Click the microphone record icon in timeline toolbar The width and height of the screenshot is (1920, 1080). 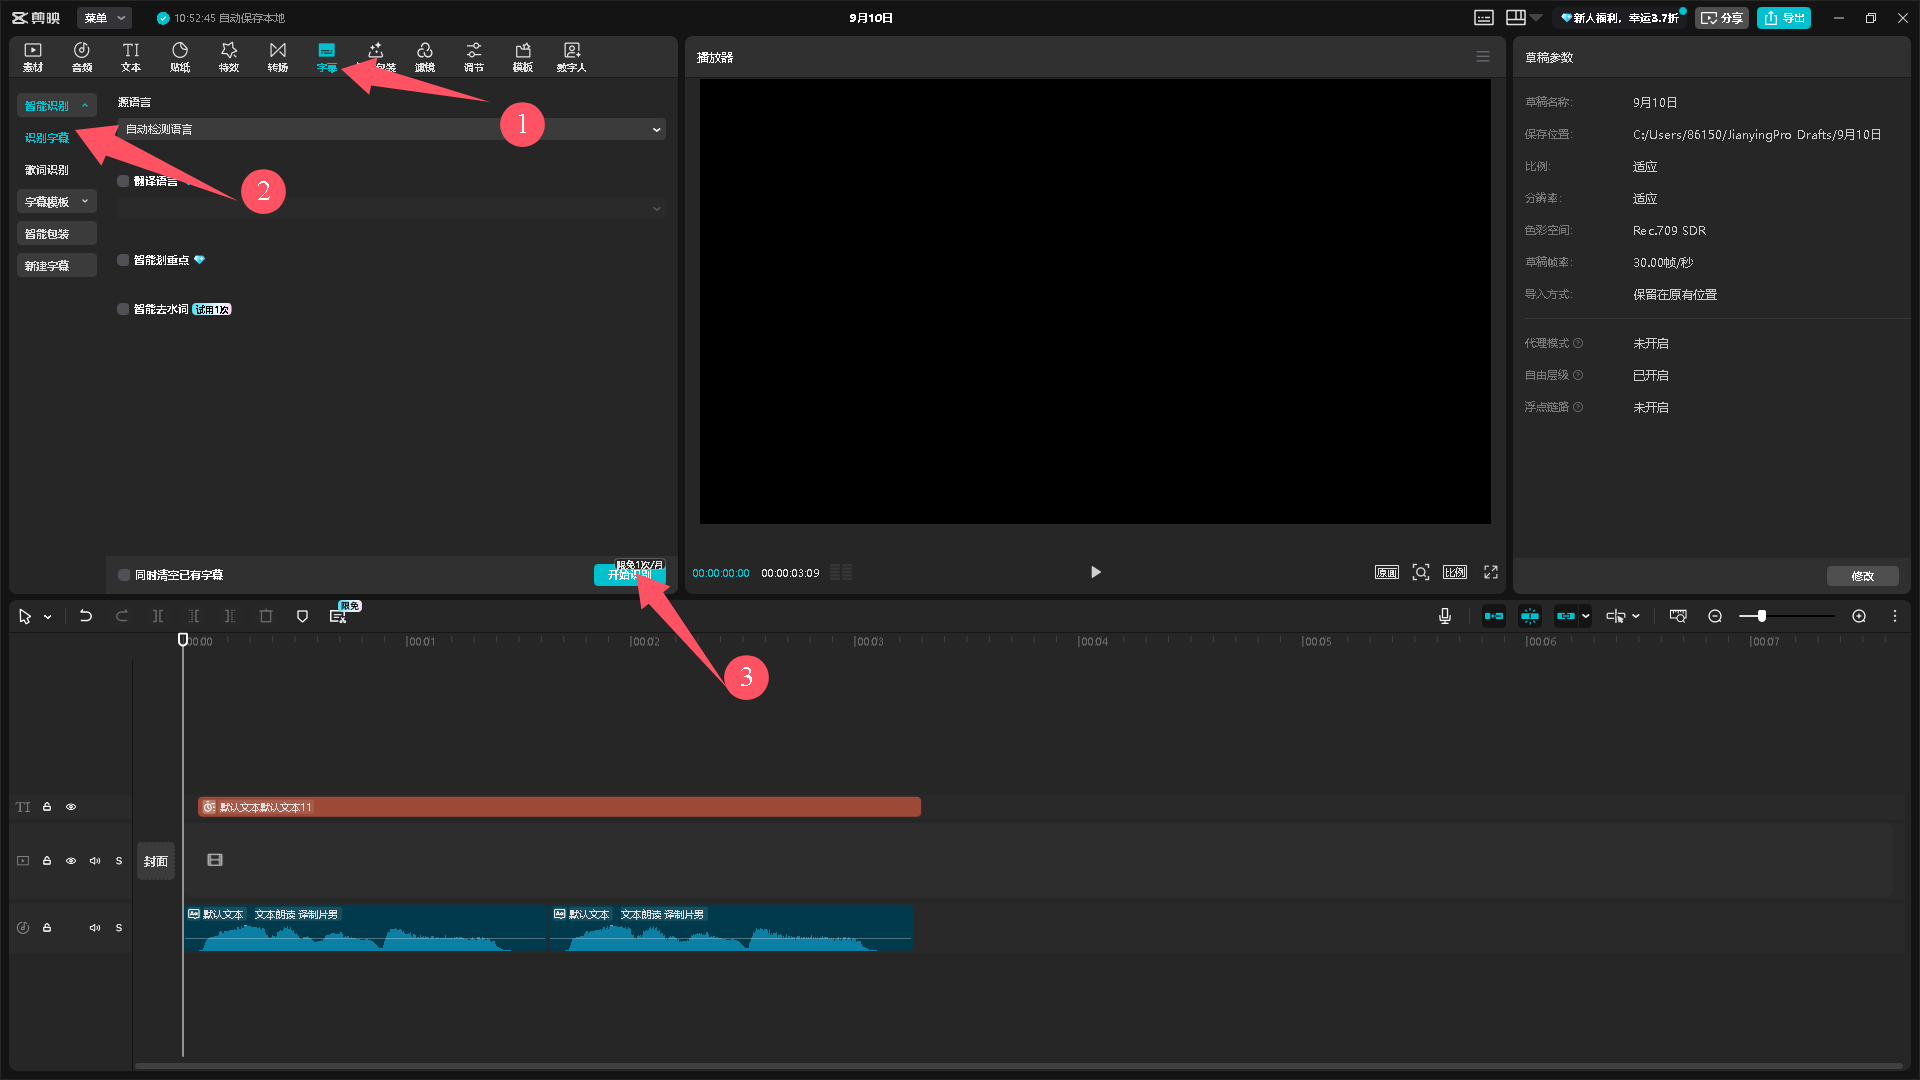pos(1445,616)
